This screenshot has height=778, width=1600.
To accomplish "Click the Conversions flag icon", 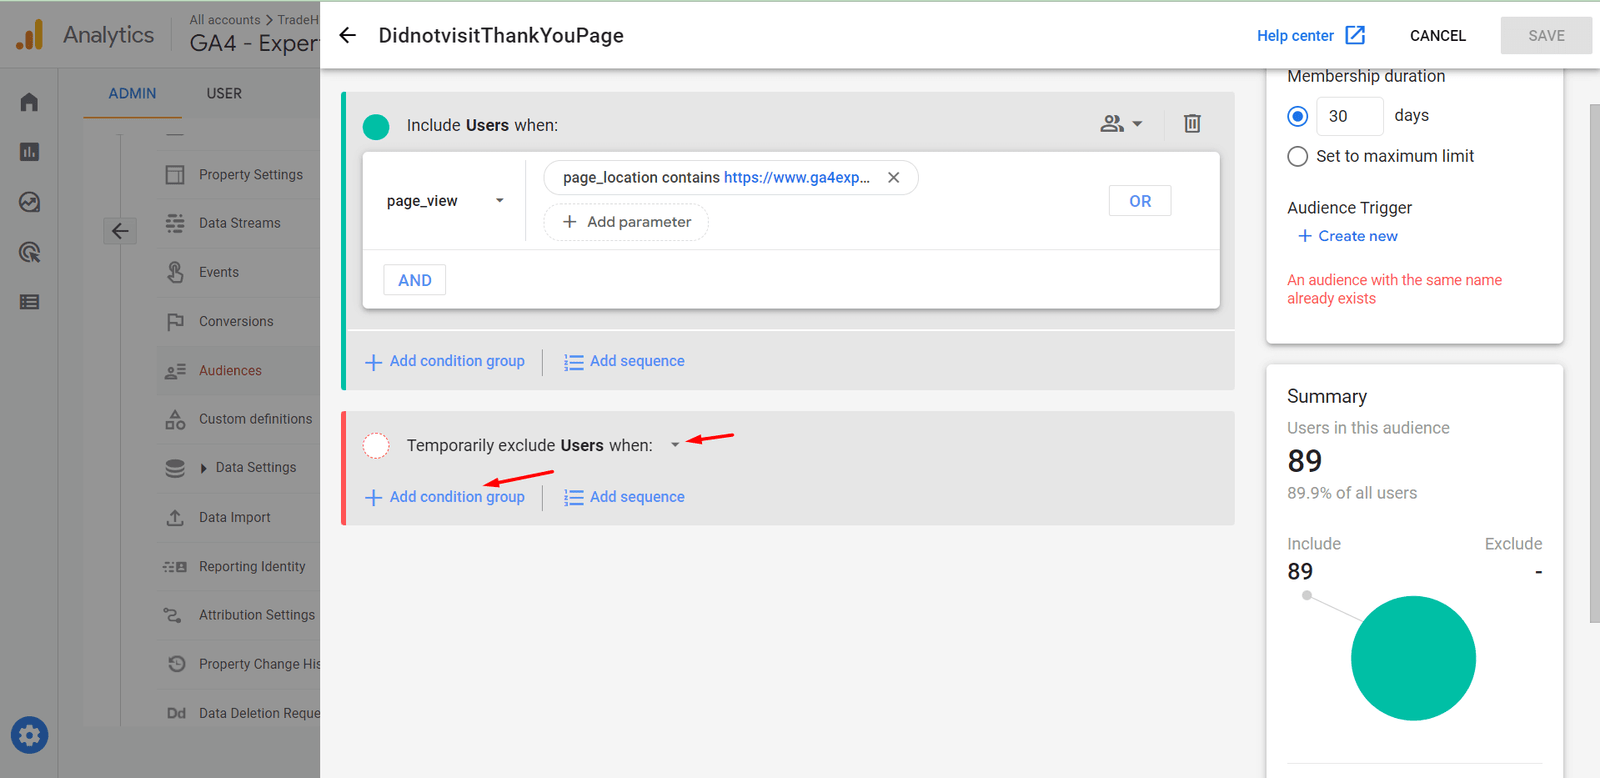I will click(175, 321).
